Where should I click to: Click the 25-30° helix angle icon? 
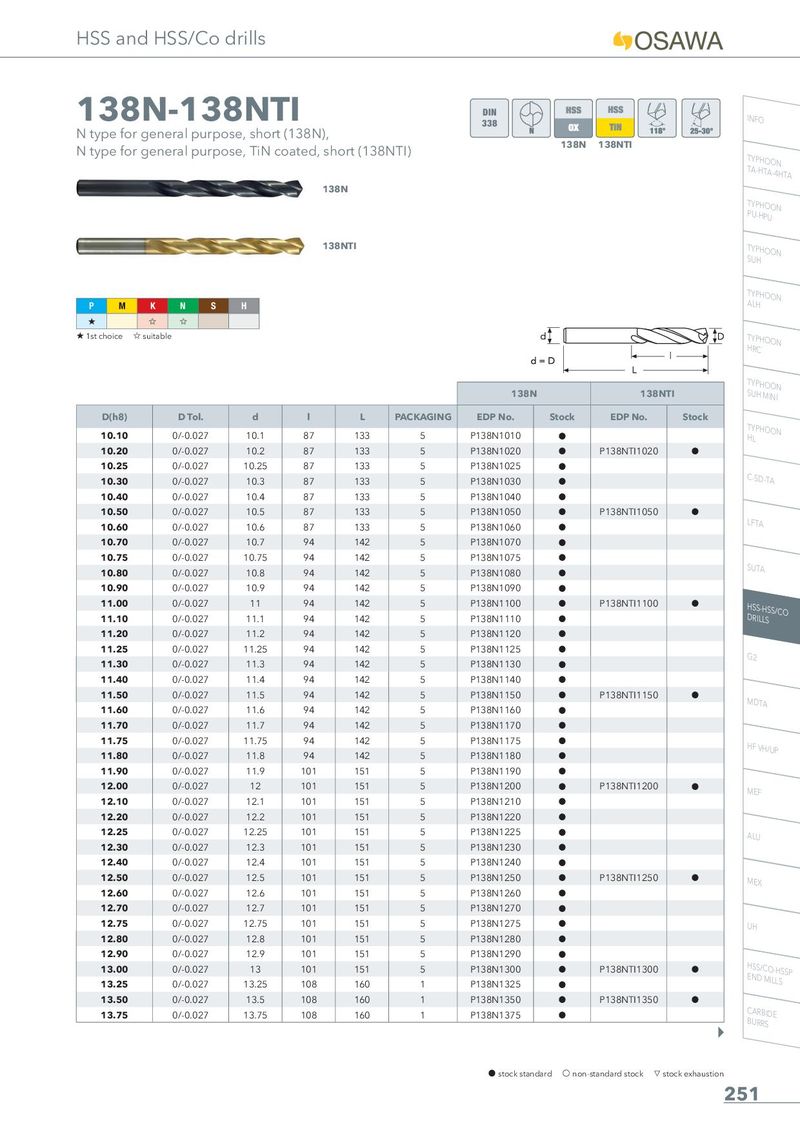click(x=700, y=118)
